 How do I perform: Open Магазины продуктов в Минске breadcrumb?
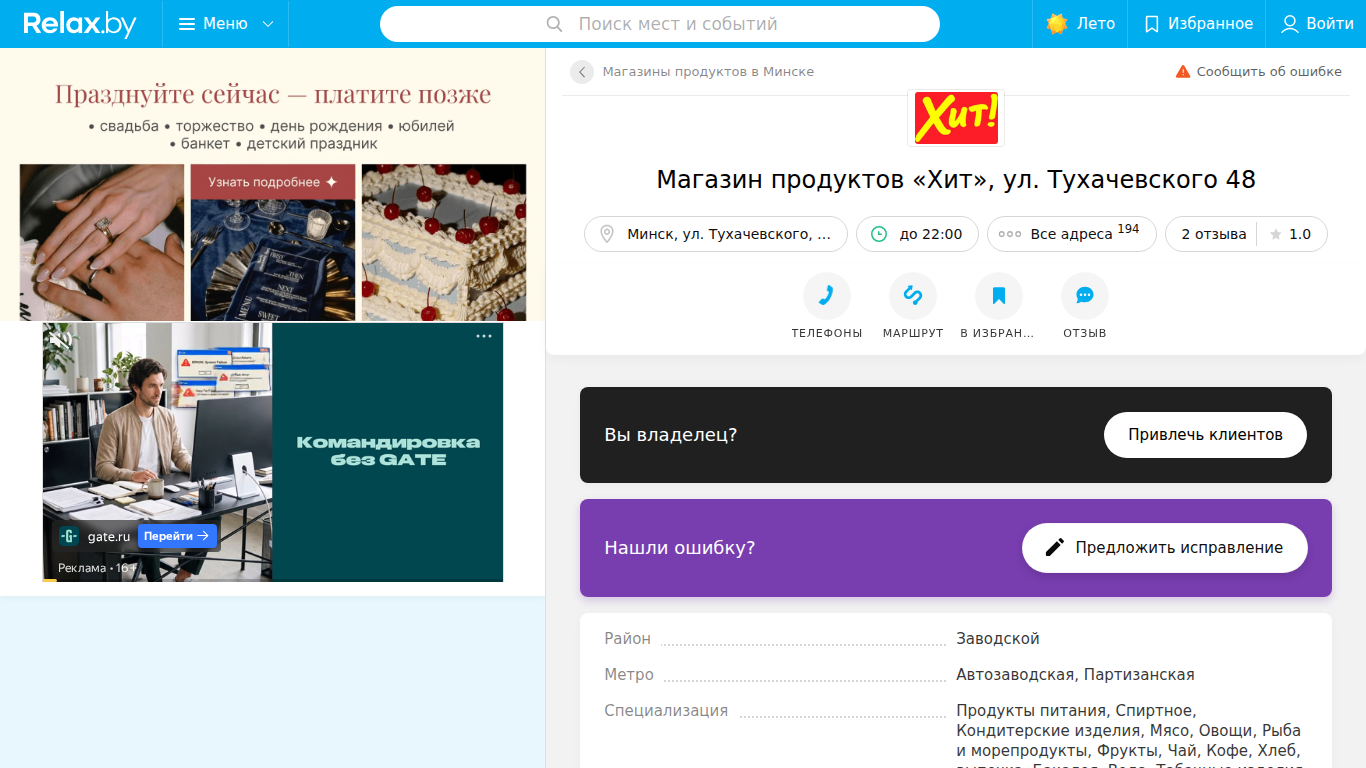[x=708, y=72]
